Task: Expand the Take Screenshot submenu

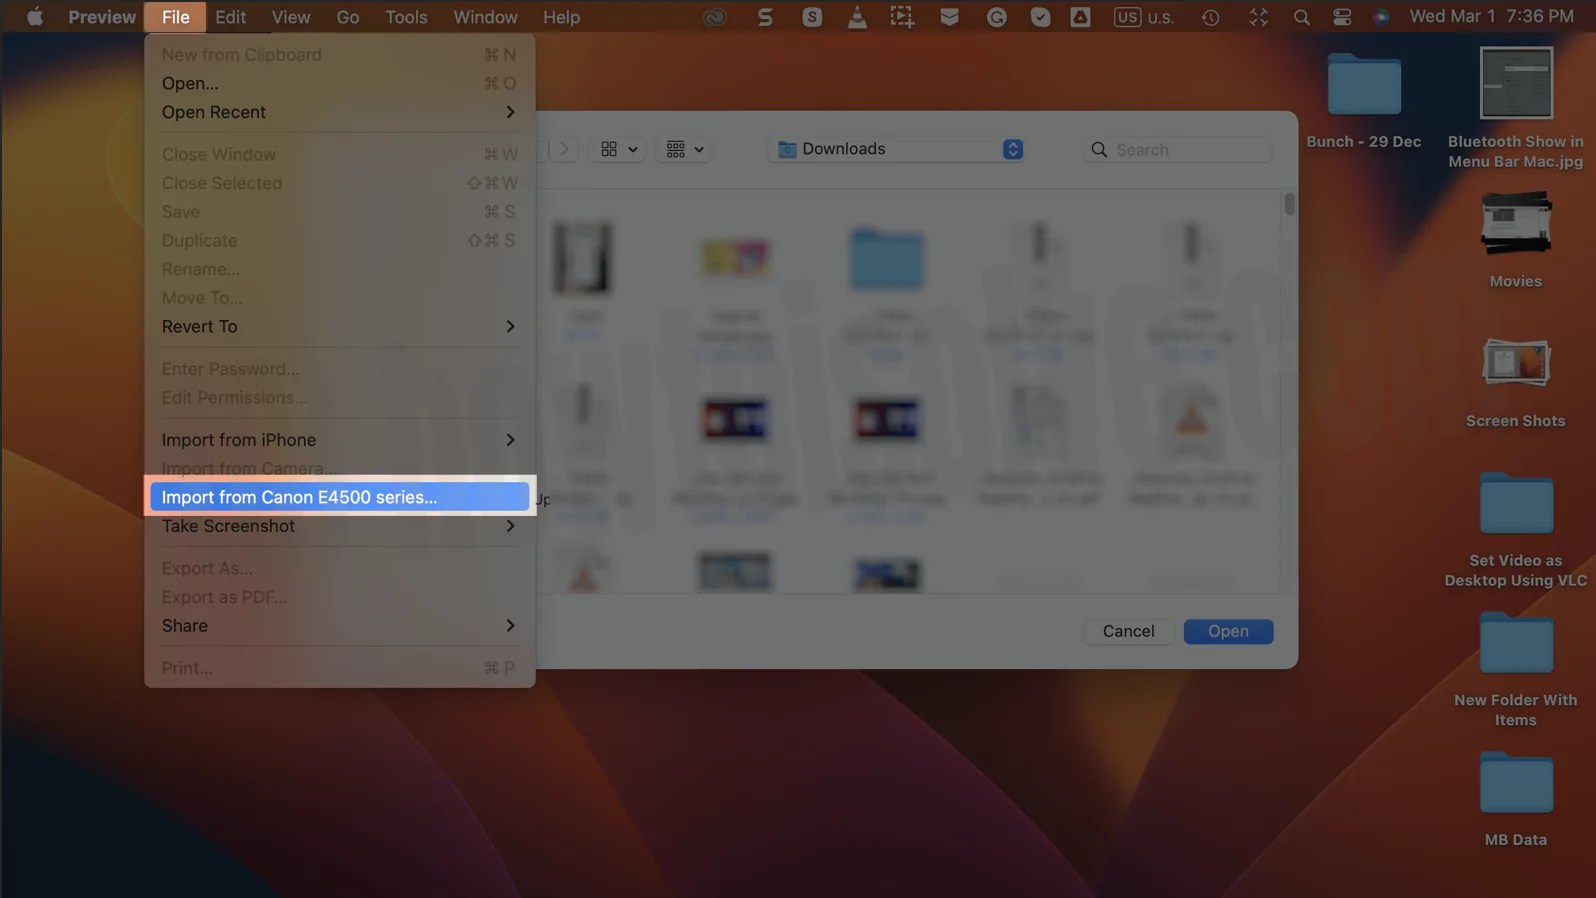Action: tap(339, 526)
